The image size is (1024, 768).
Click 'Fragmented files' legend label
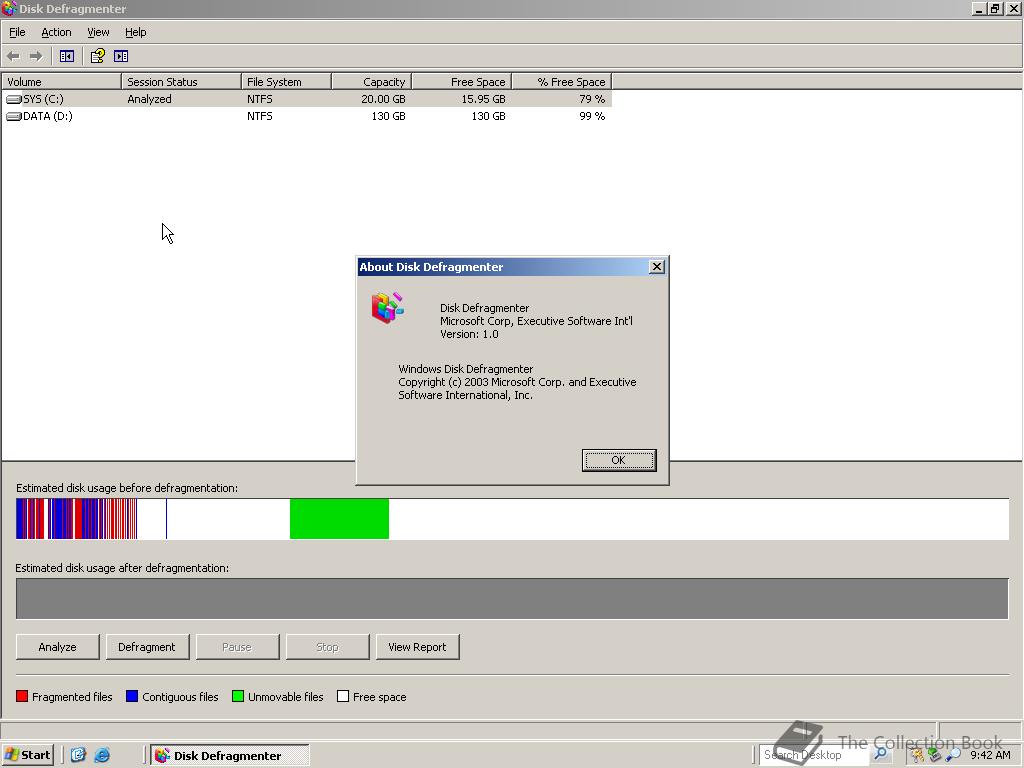72,697
